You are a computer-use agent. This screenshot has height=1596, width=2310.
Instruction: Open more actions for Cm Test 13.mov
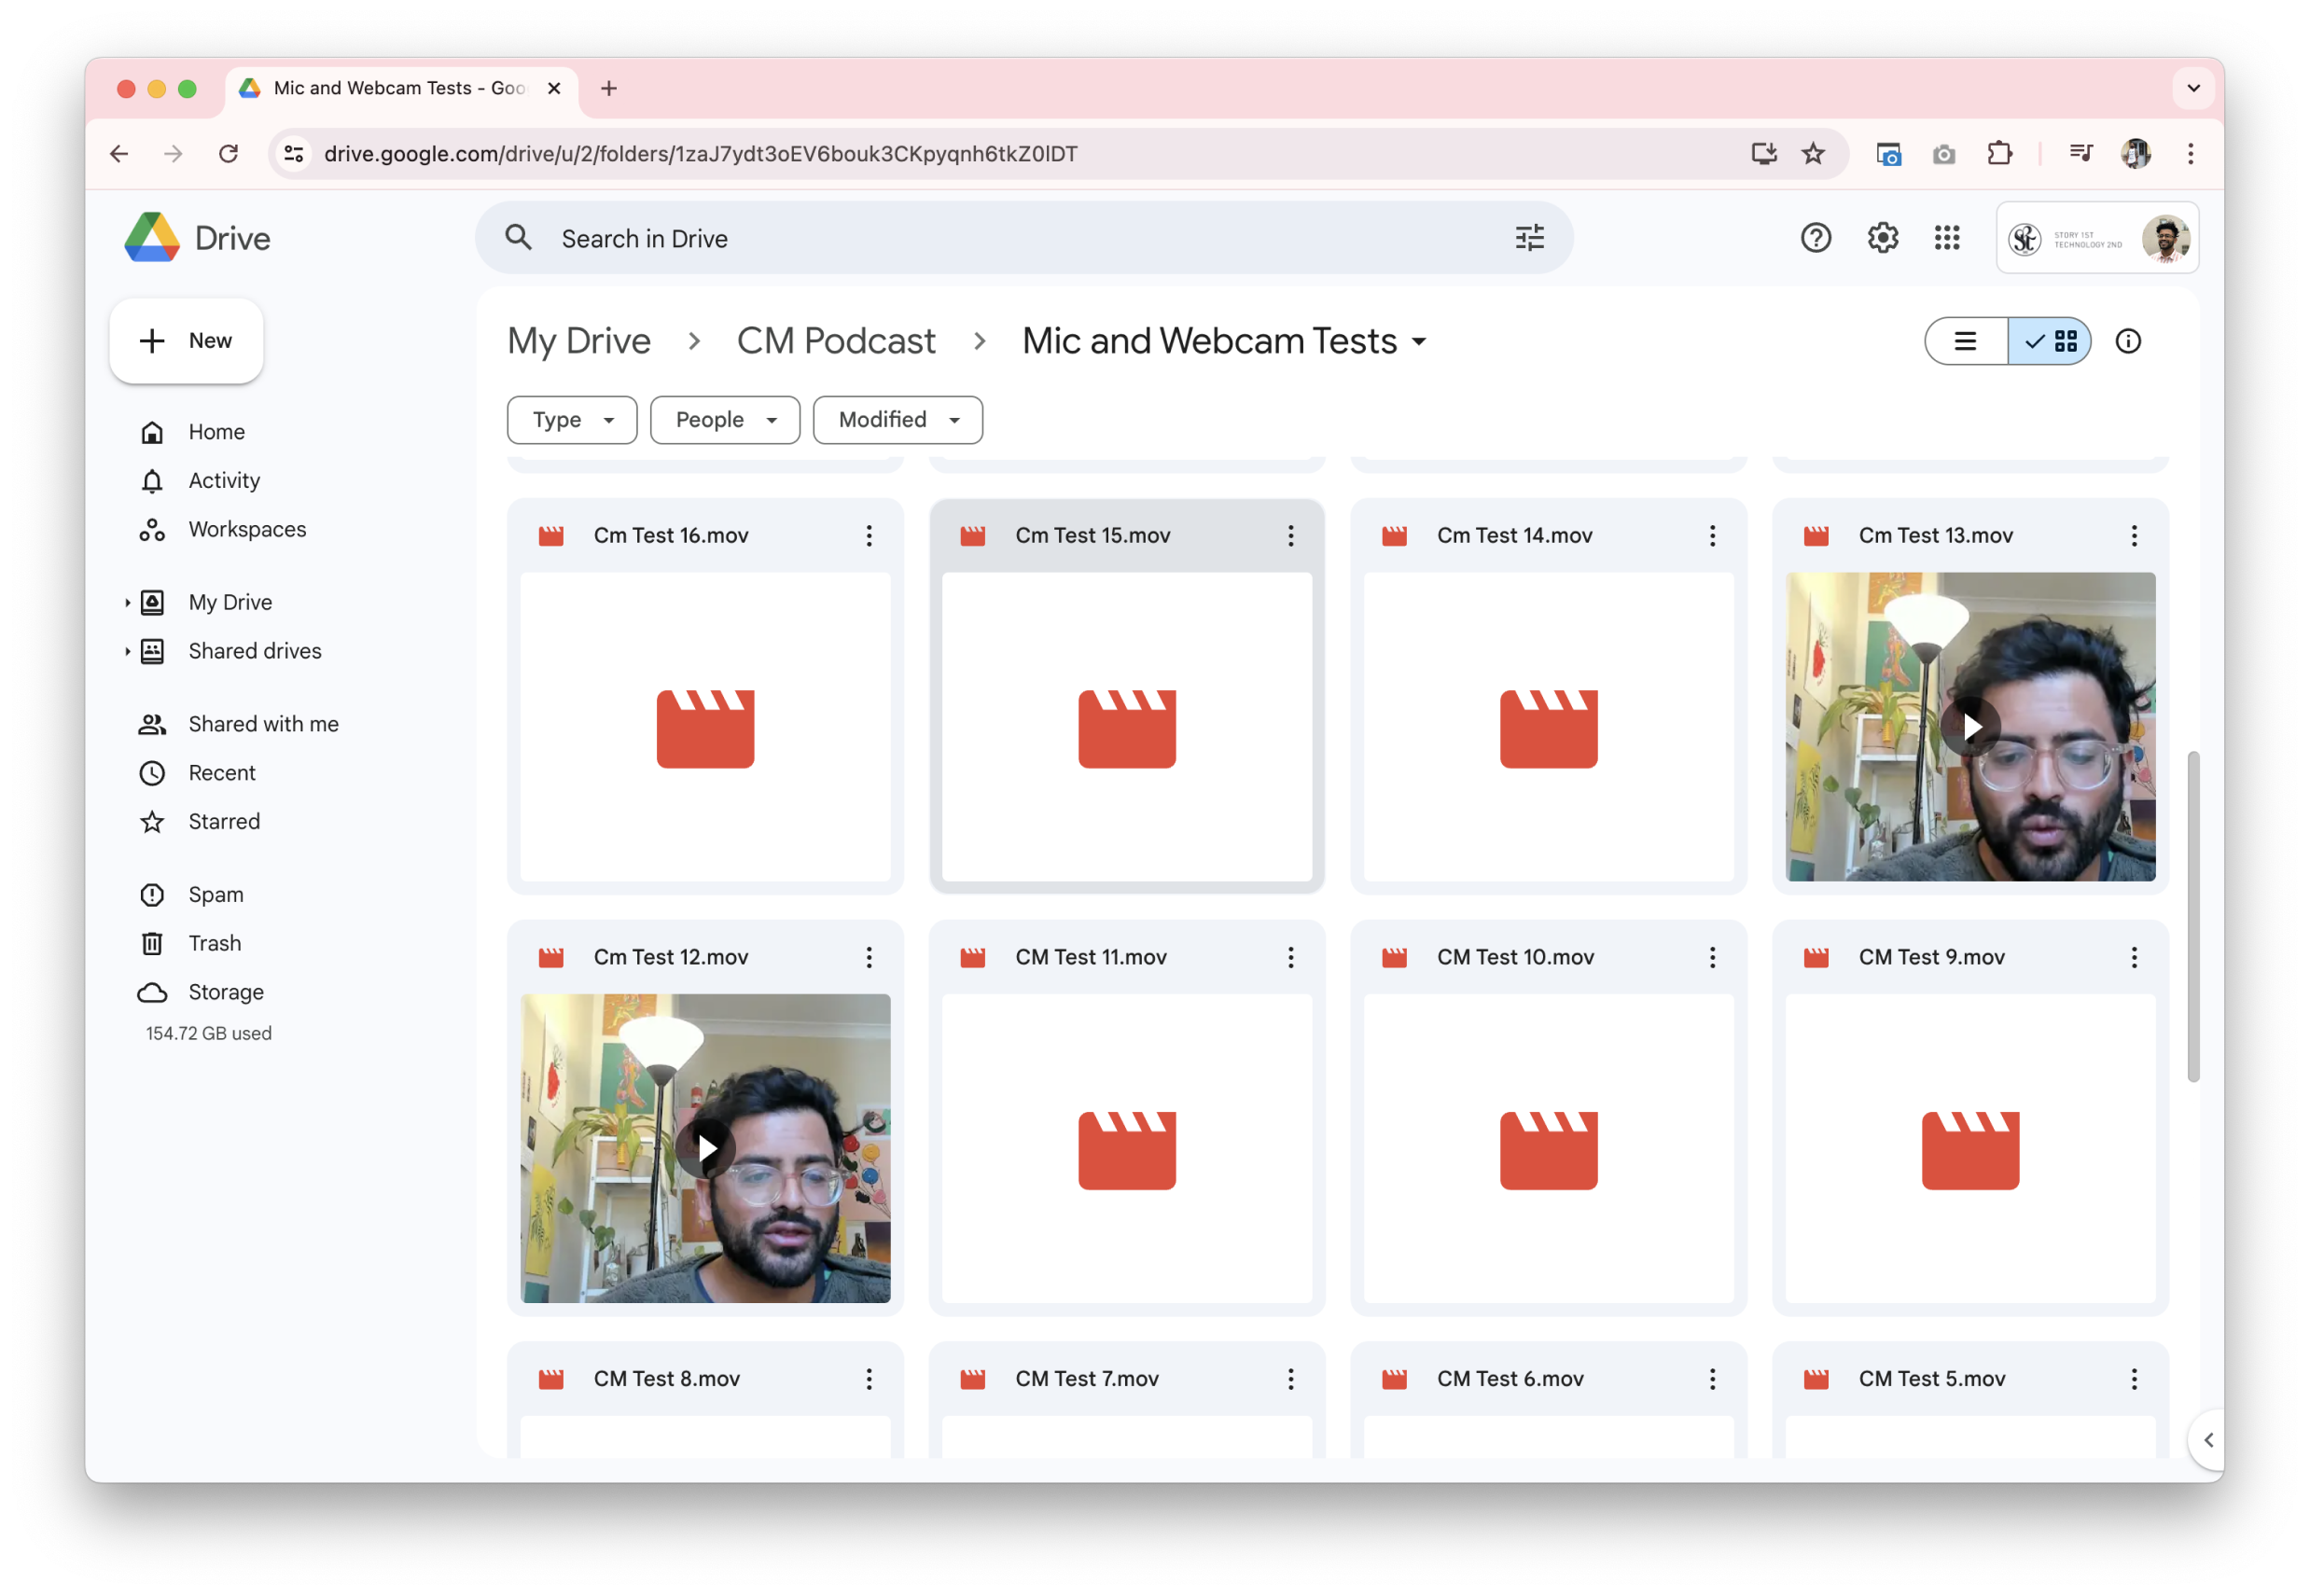point(2133,535)
